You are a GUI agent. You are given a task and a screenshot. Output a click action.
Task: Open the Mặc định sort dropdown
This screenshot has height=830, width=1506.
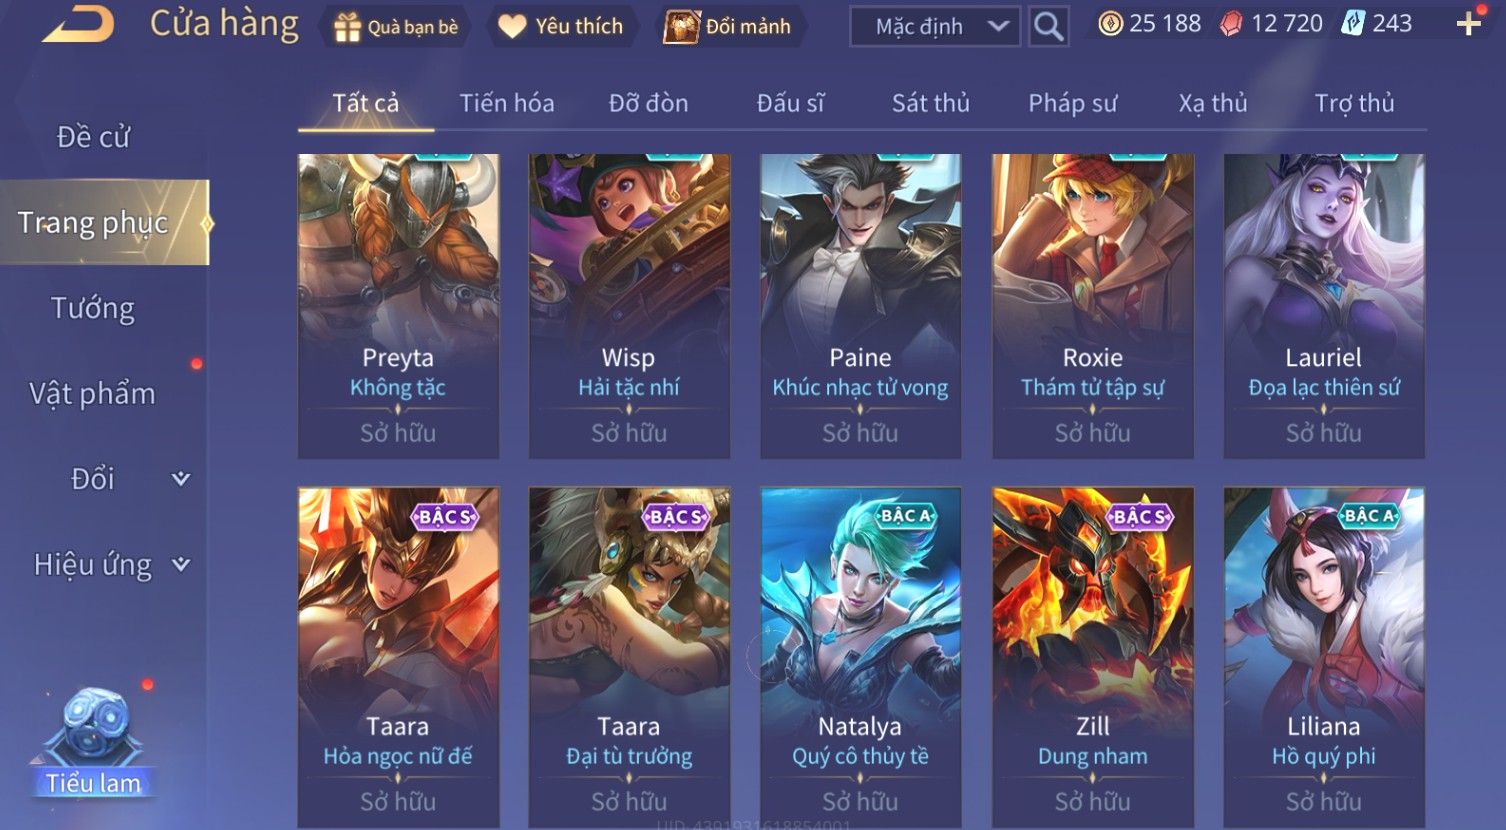[x=935, y=27]
